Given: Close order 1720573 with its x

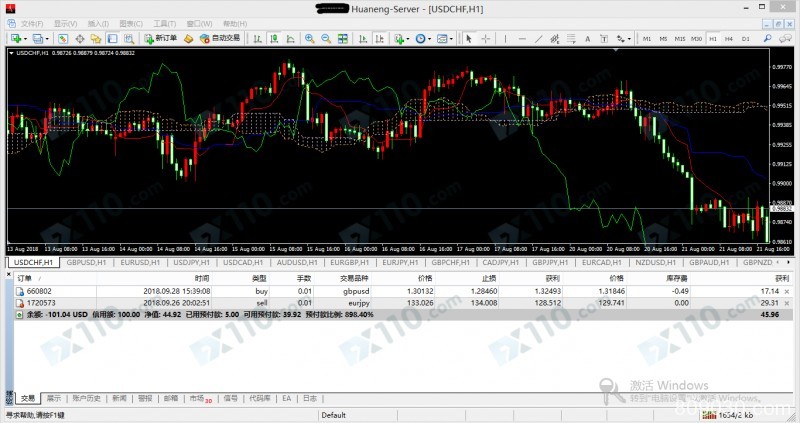Looking at the screenshot, I should [x=787, y=303].
